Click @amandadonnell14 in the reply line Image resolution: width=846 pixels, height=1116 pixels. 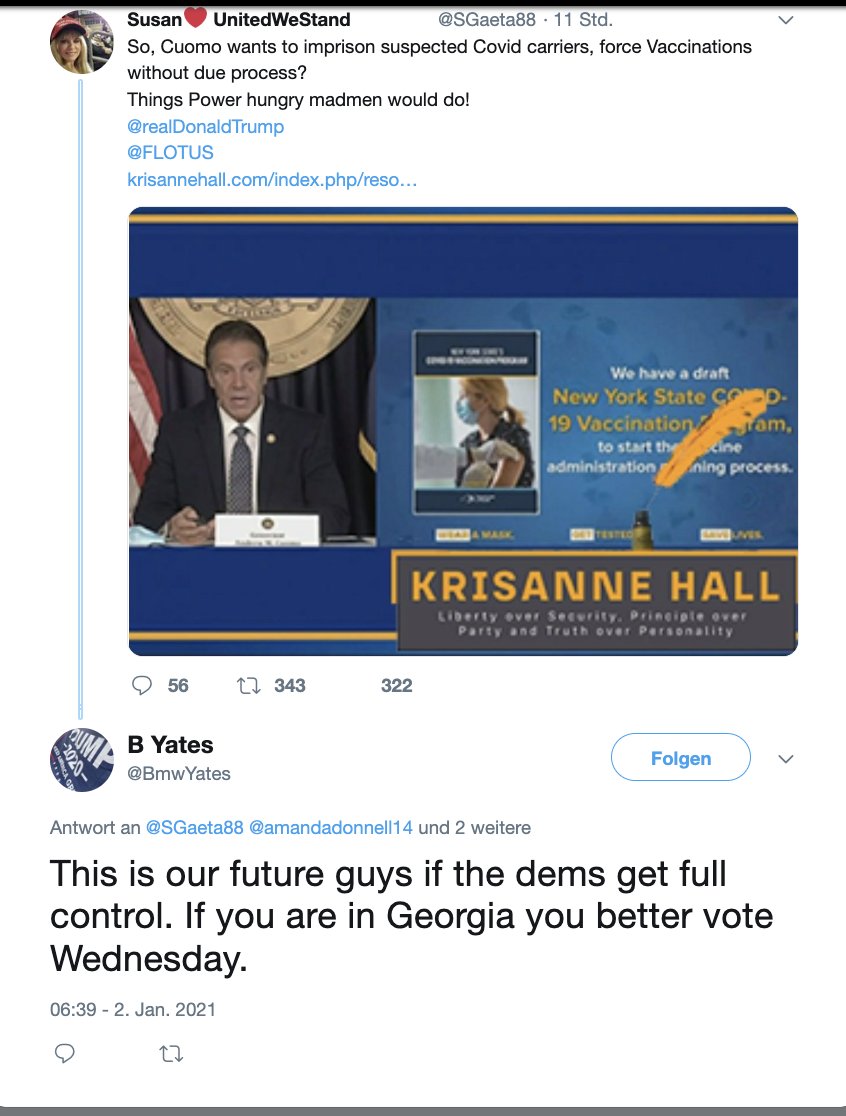click(330, 828)
